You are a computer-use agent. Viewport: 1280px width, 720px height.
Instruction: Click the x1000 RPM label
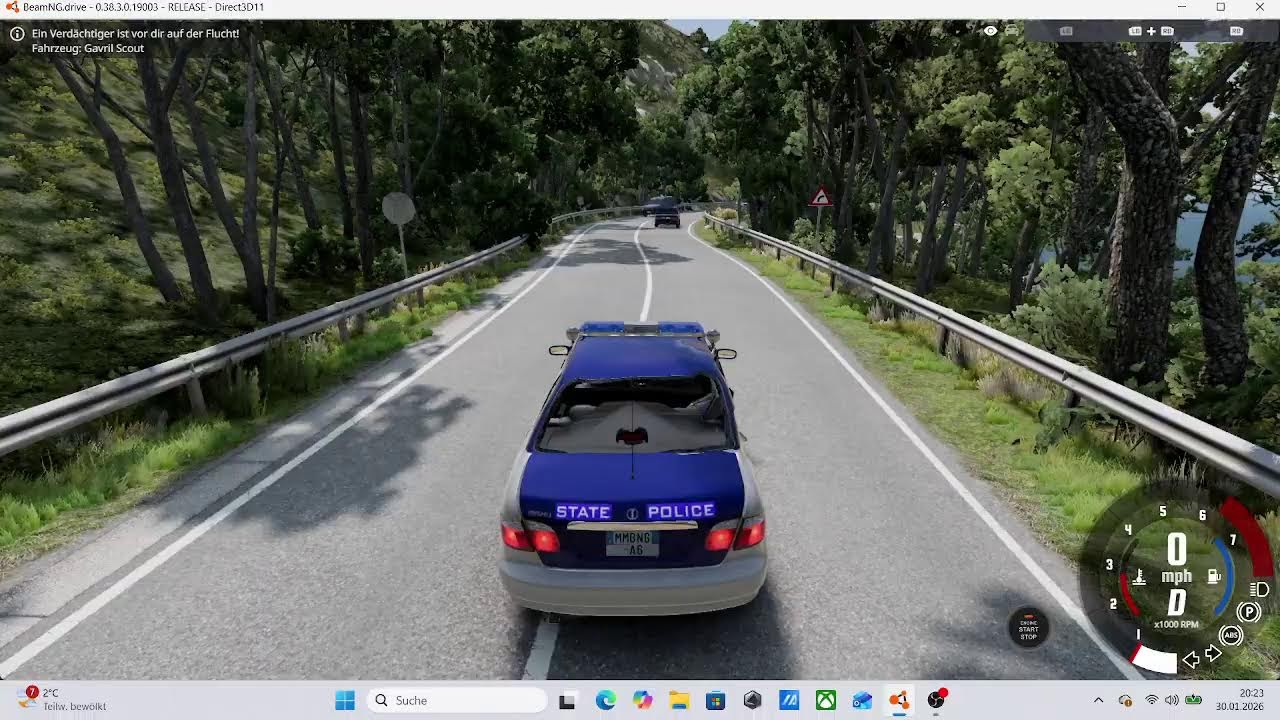pos(1176,624)
